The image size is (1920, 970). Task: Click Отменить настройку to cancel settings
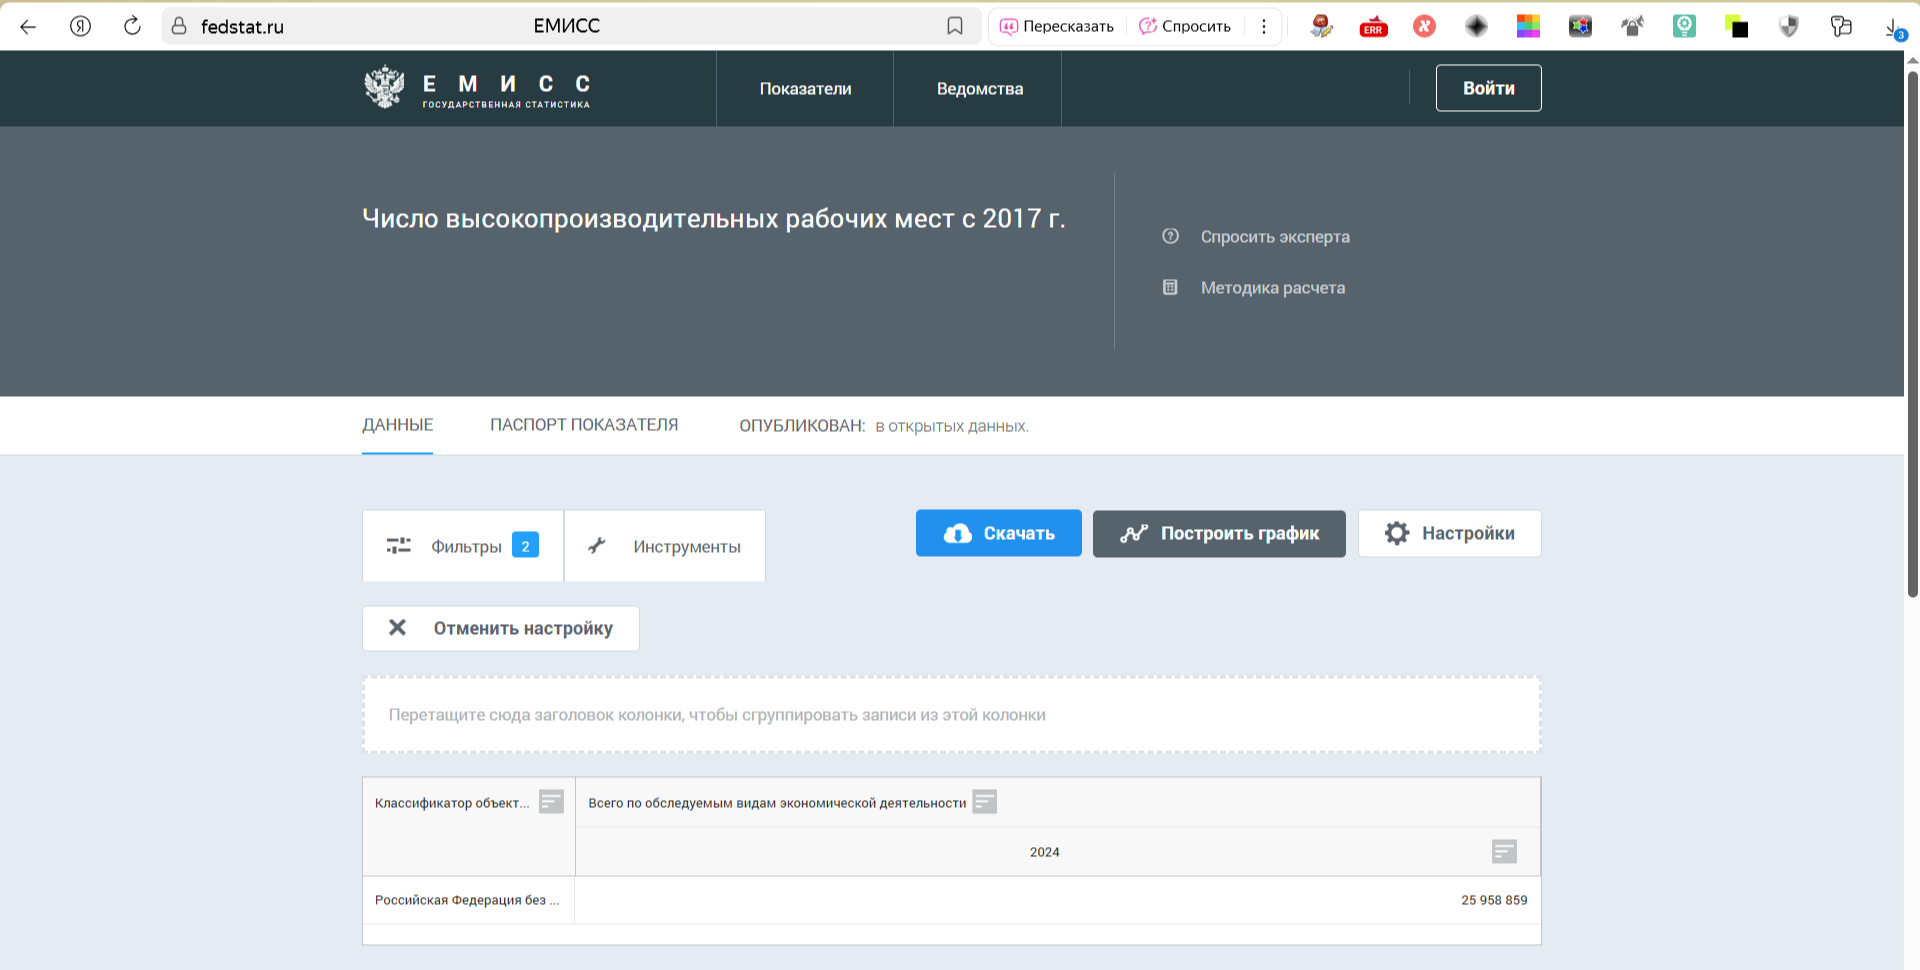point(501,628)
